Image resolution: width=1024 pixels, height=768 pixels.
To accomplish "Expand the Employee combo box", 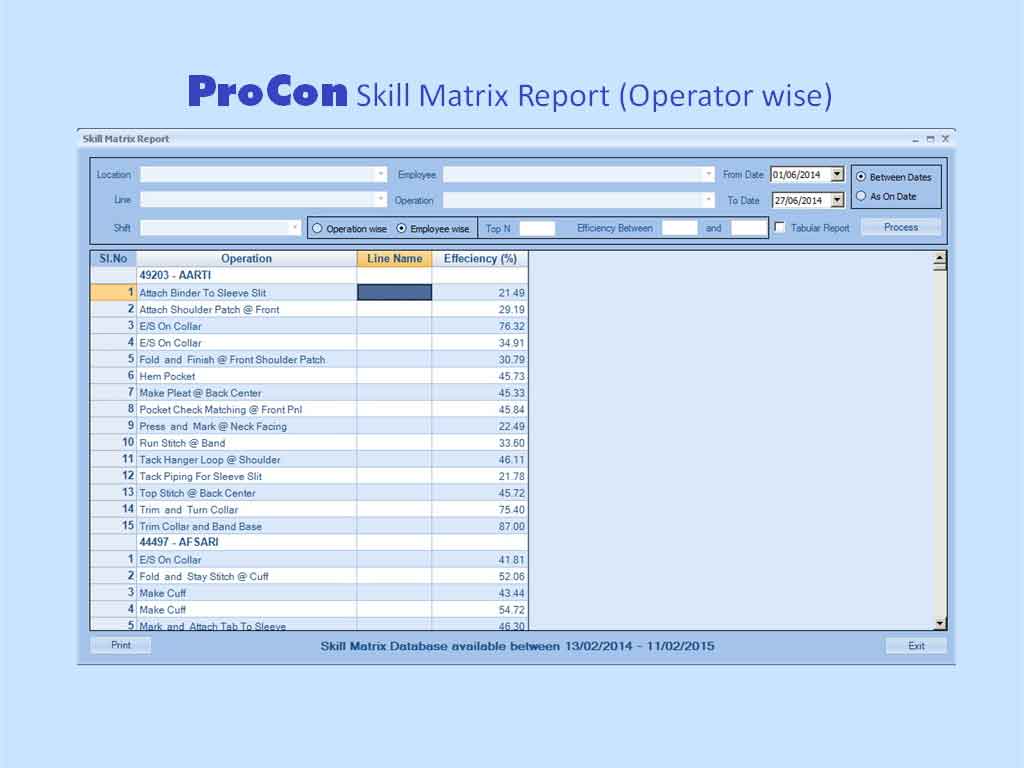I will tap(708, 174).
